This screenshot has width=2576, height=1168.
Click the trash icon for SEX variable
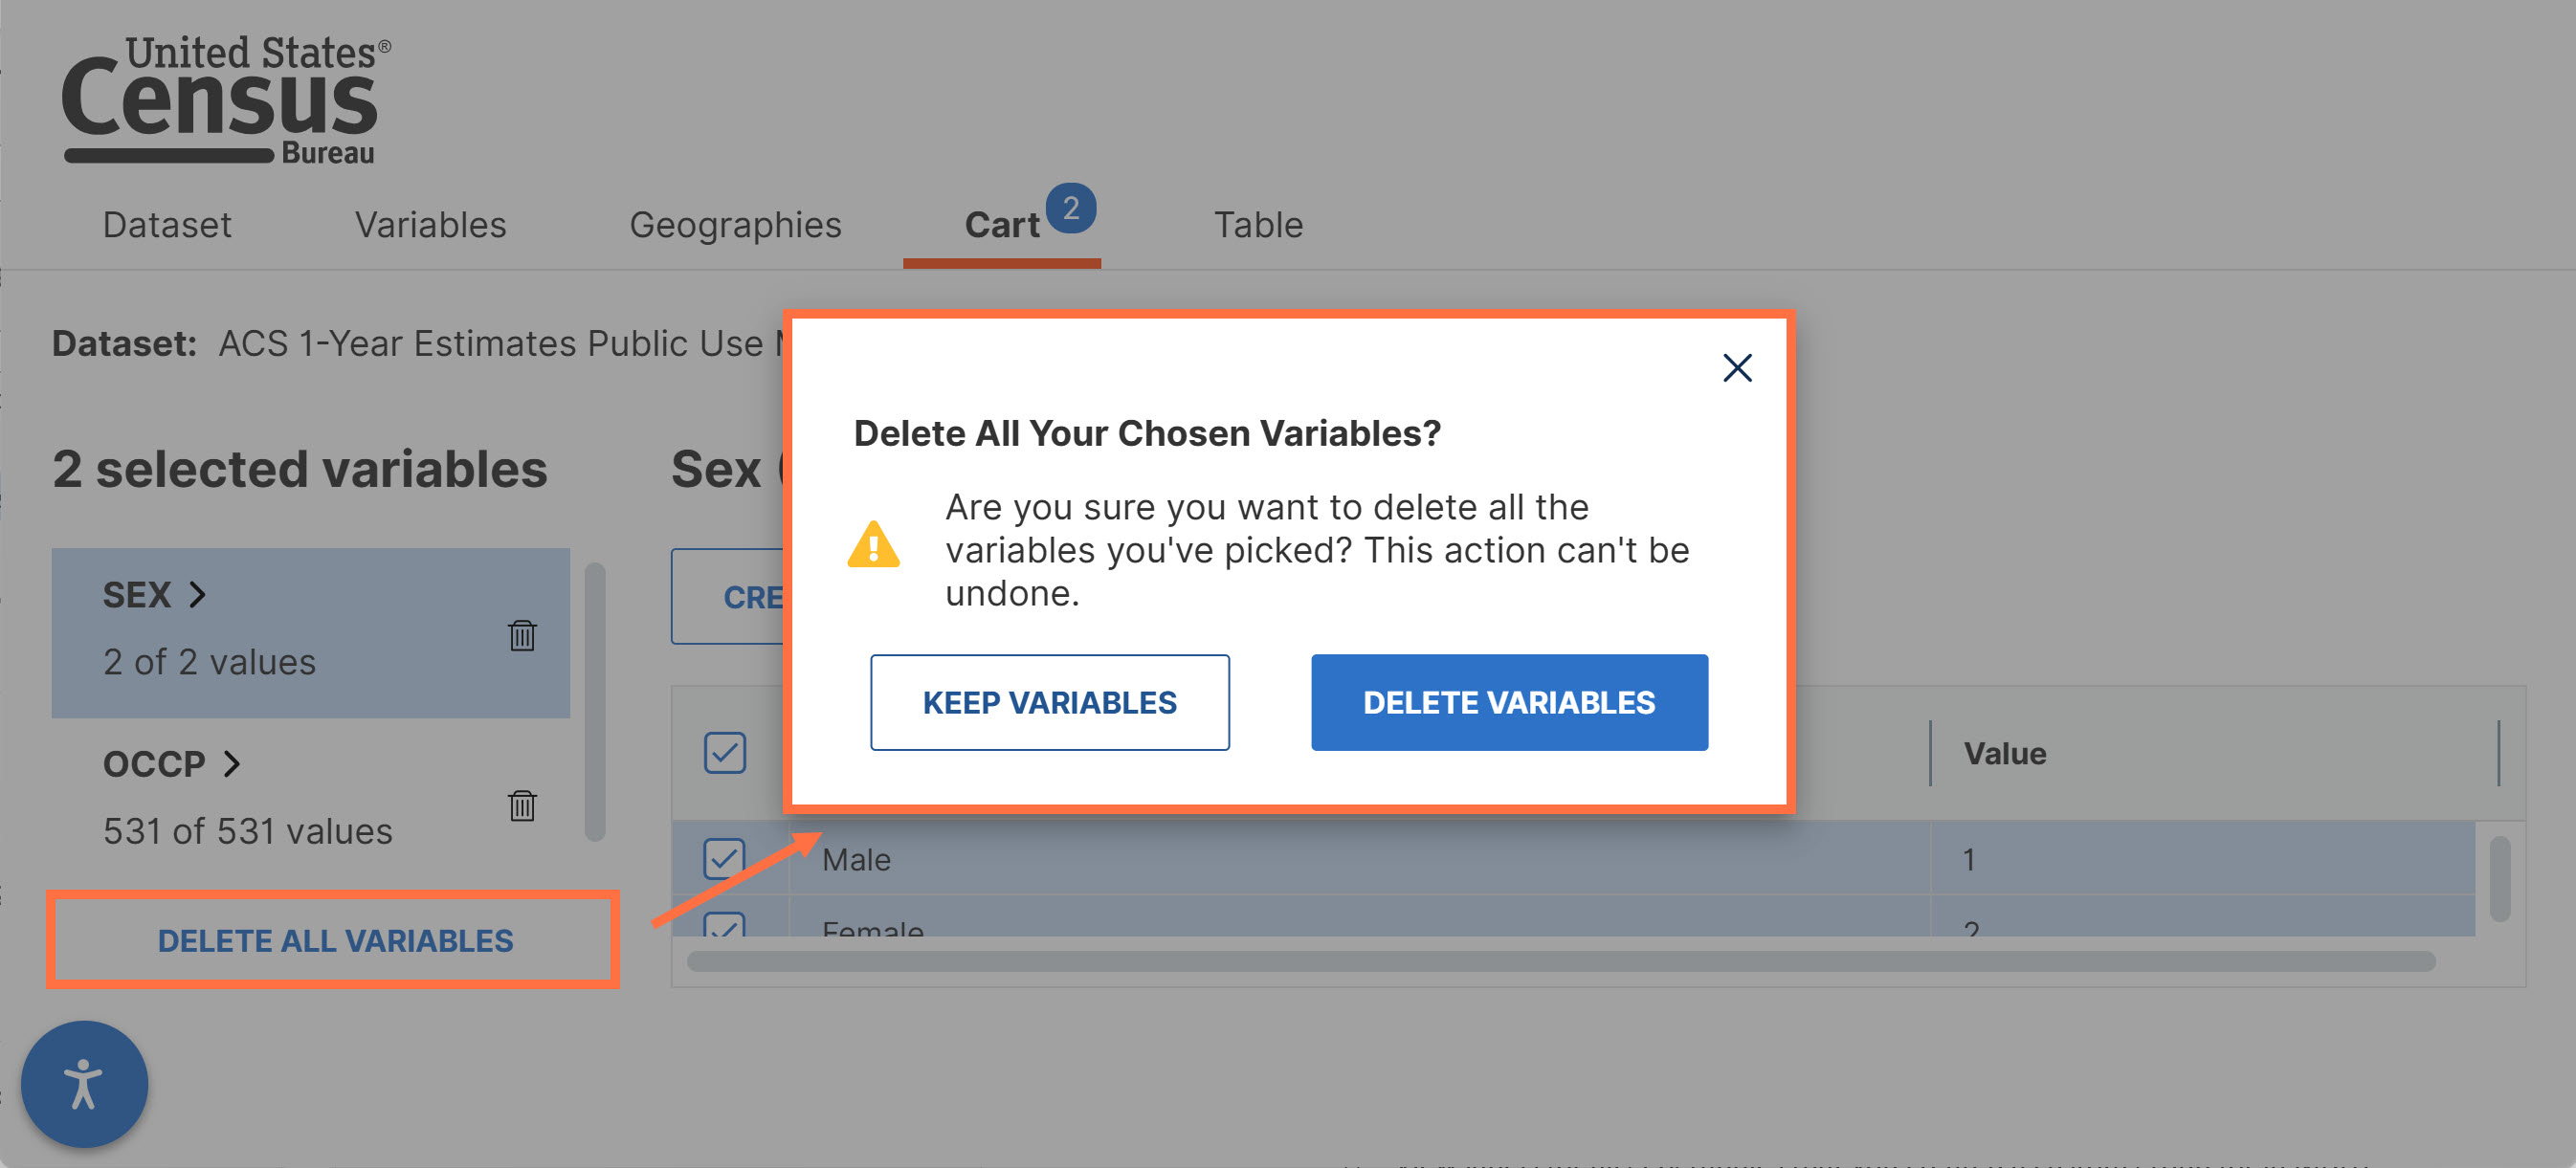(522, 635)
